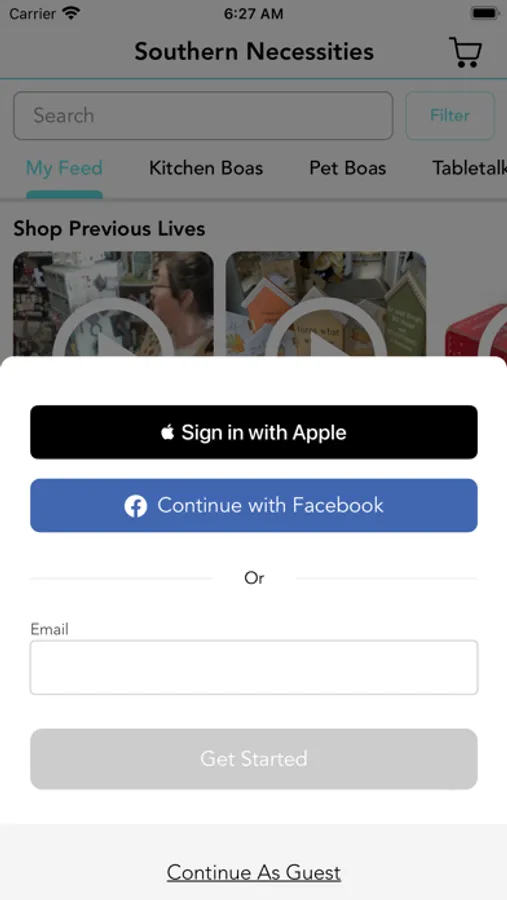Open the Filter options

pyautogui.click(x=450, y=115)
